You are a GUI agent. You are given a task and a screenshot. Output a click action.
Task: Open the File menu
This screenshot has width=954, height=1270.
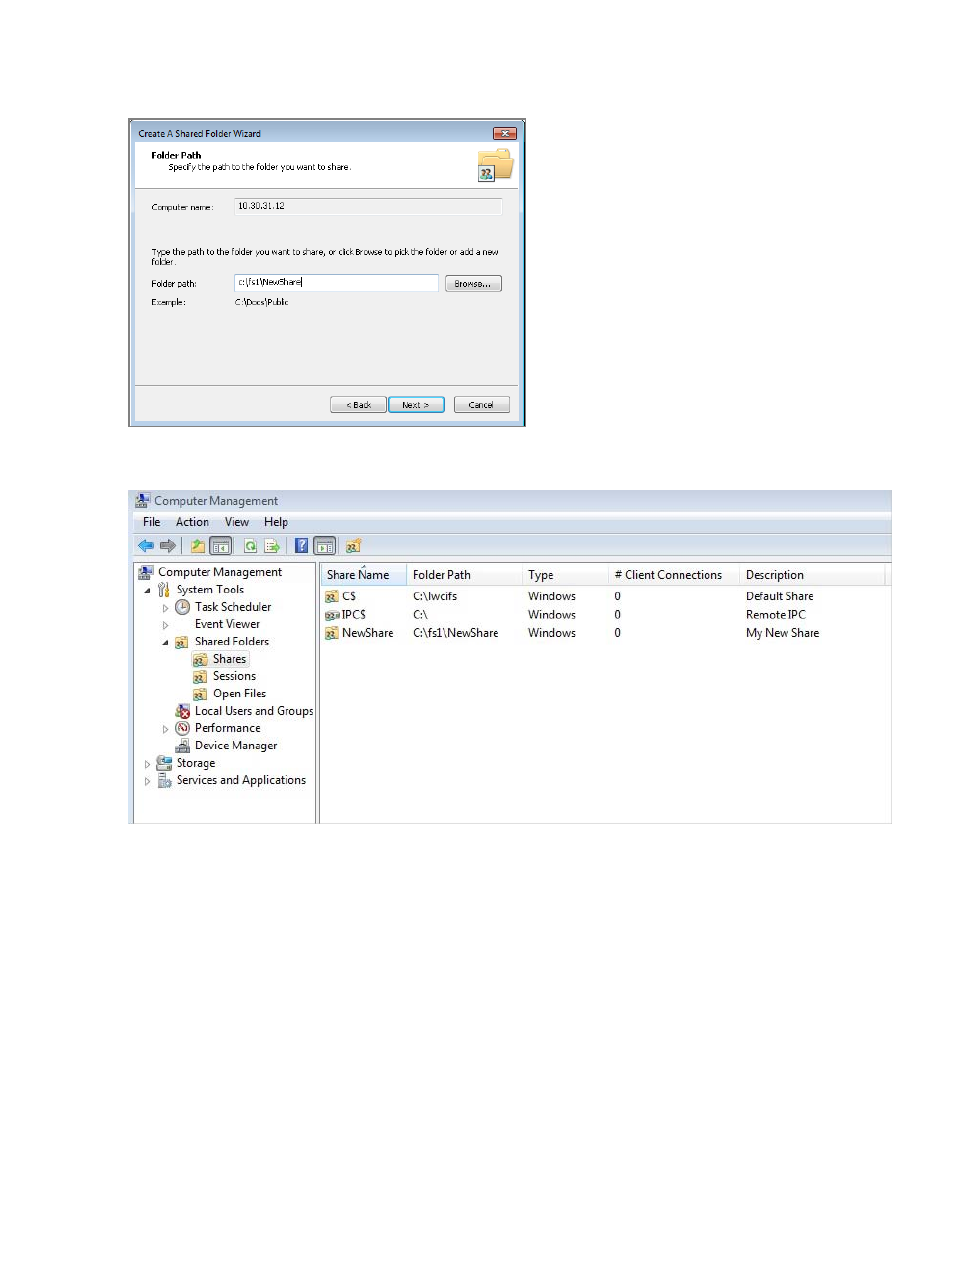(x=152, y=522)
